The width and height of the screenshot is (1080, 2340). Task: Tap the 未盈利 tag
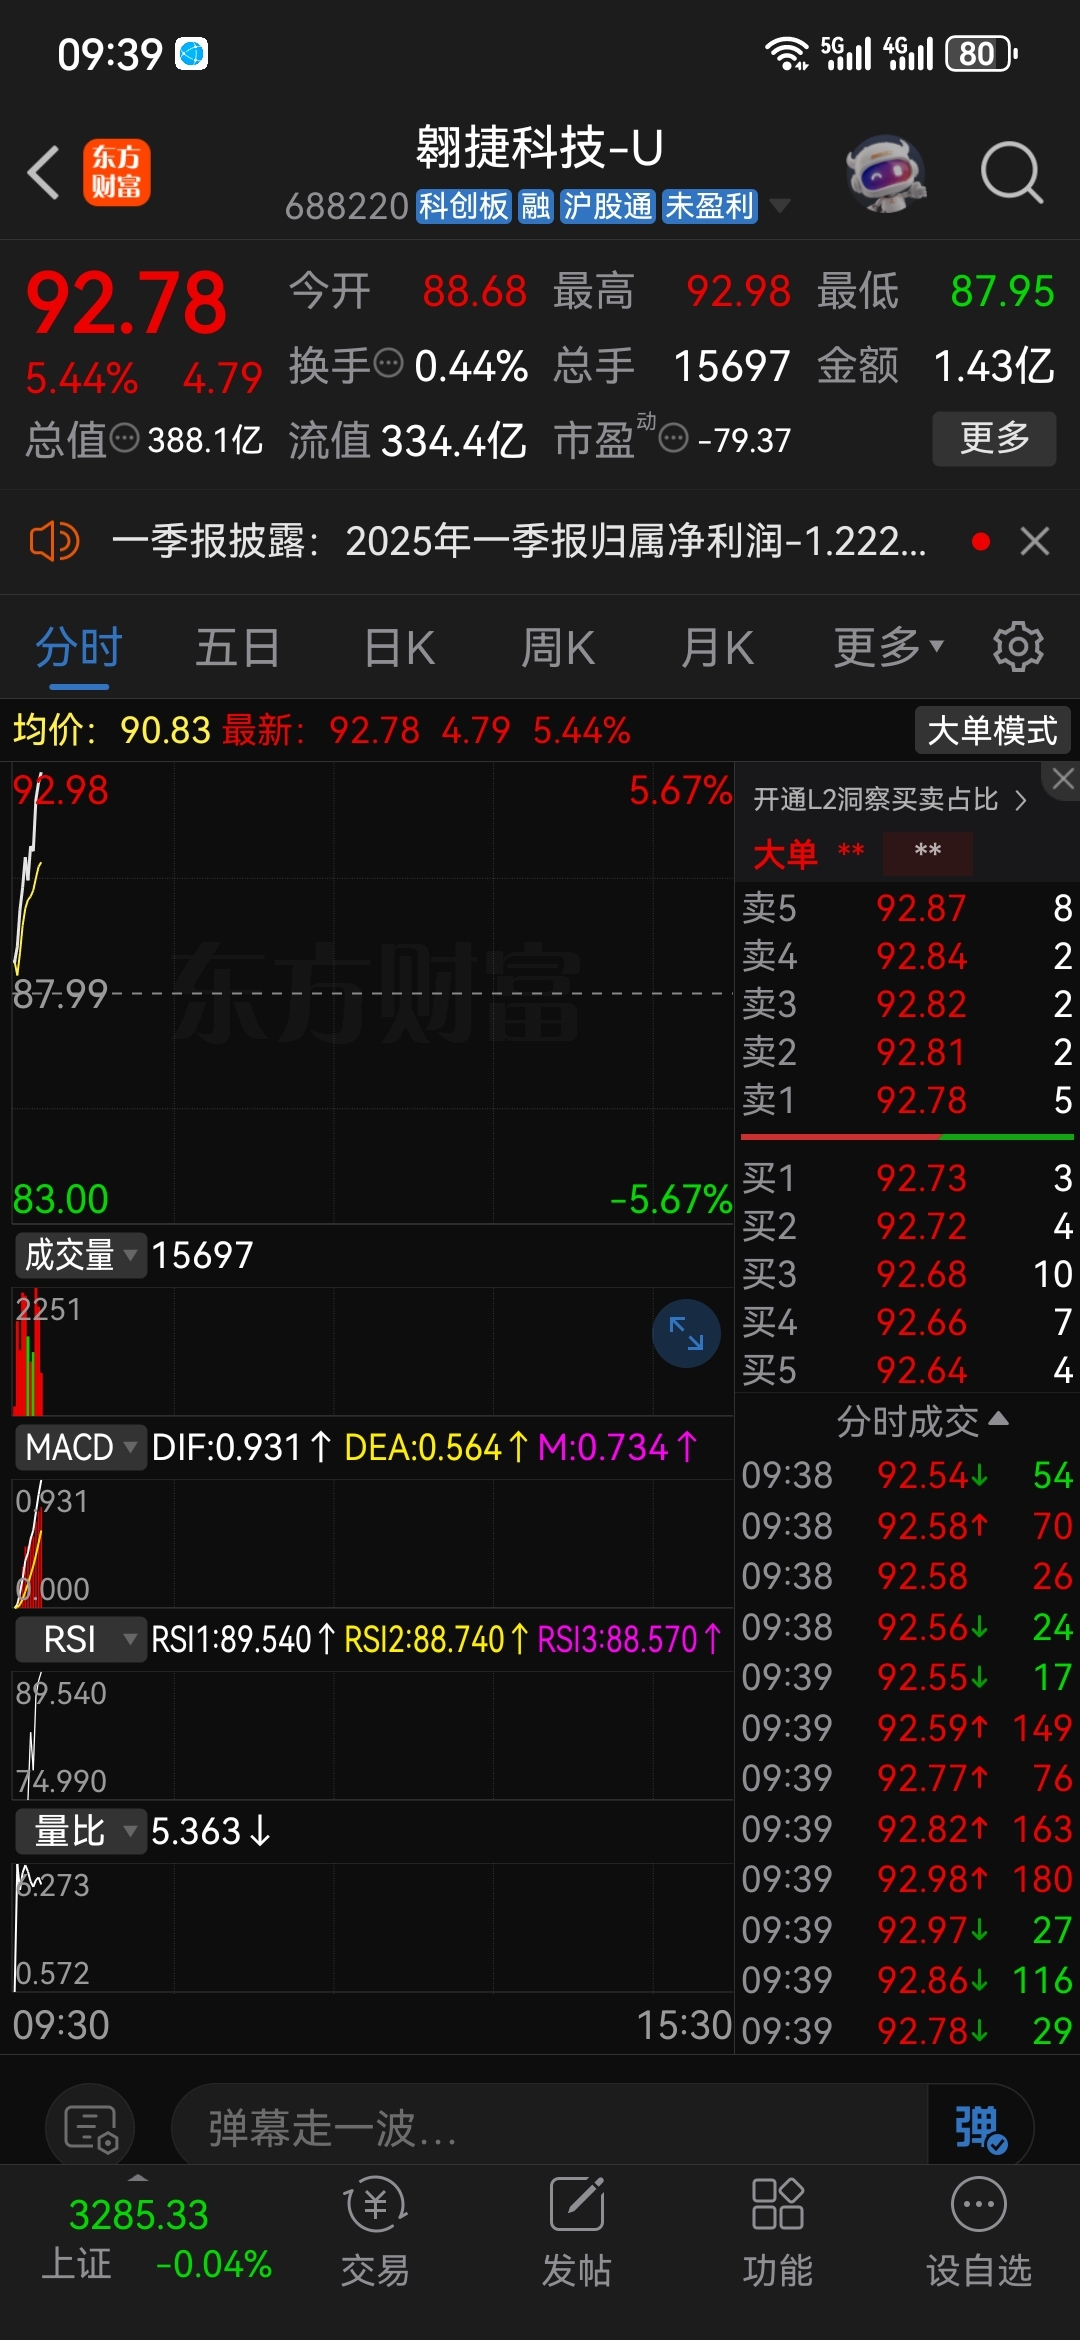tap(709, 206)
